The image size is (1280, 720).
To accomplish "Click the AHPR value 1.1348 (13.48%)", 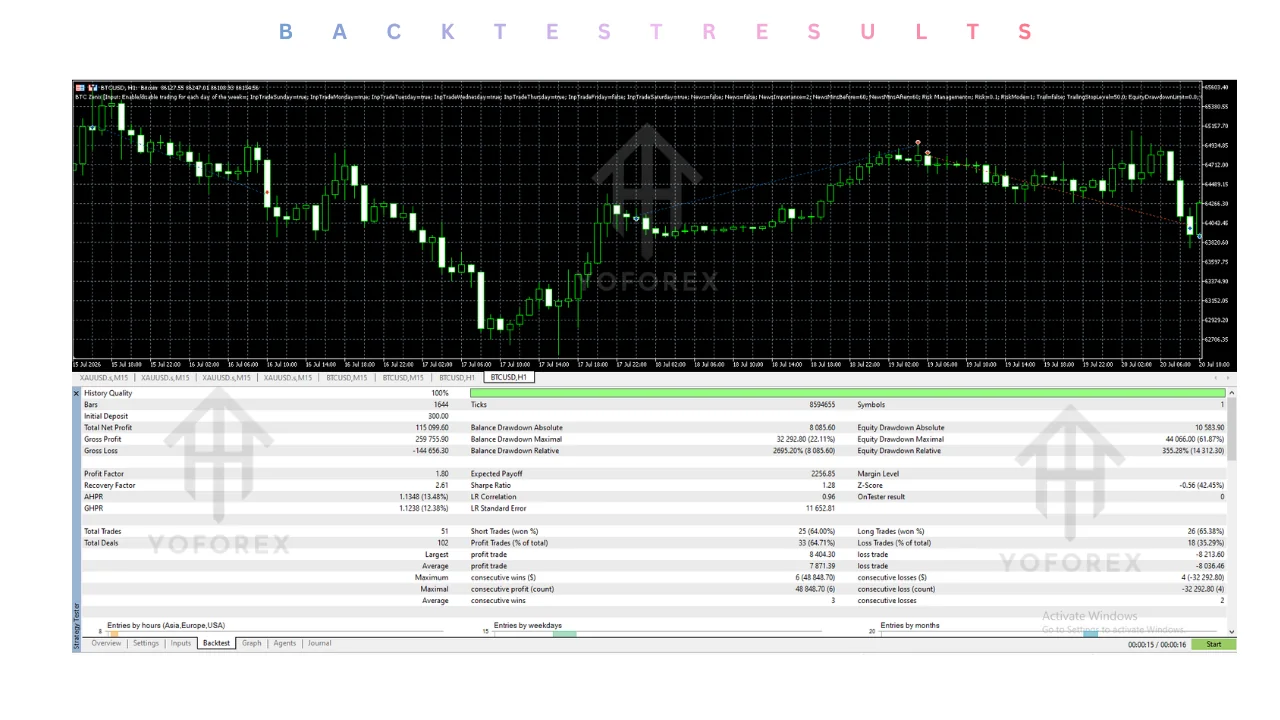I will (x=425, y=497).
